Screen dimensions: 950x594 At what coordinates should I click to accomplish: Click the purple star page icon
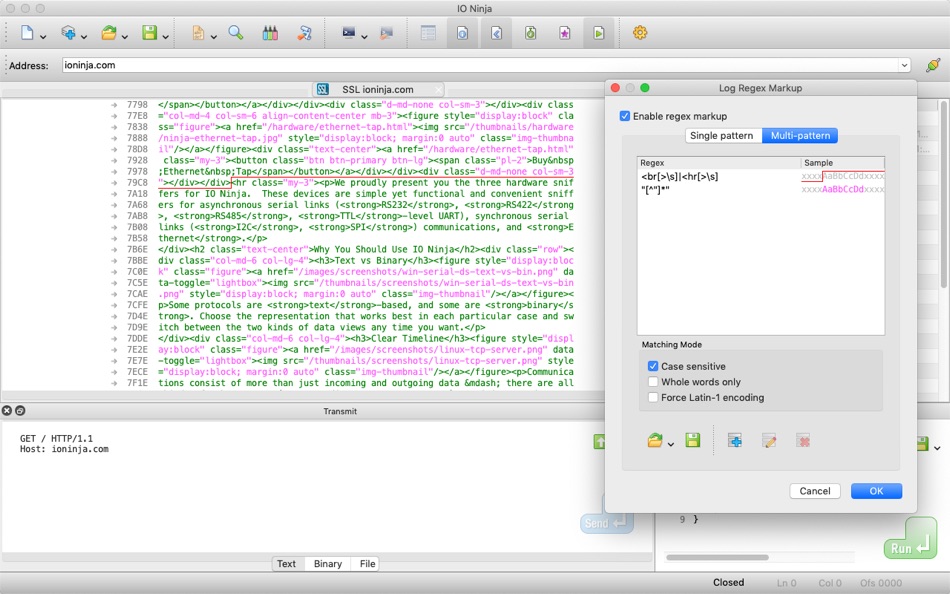pos(565,33)
